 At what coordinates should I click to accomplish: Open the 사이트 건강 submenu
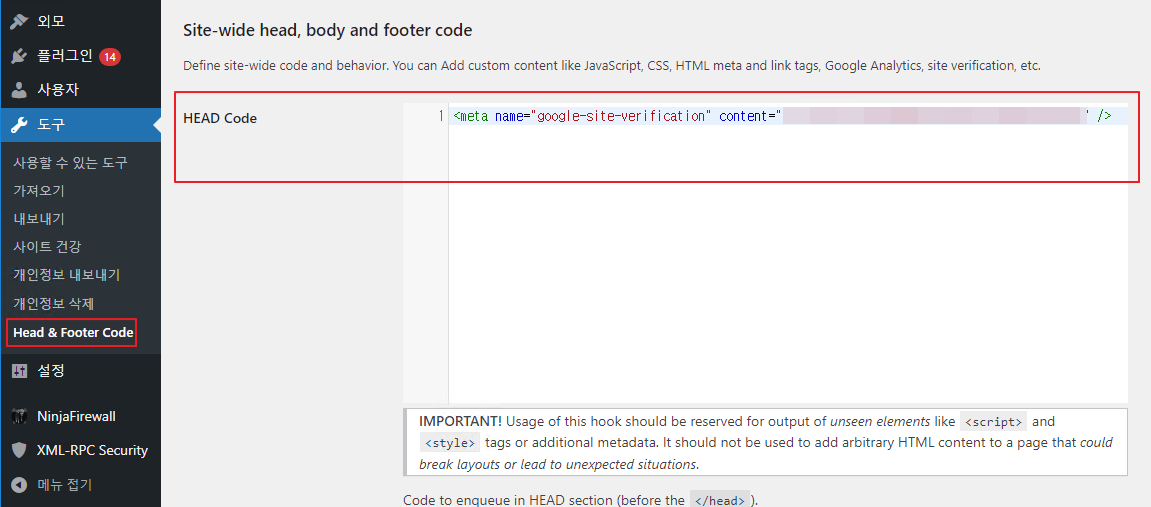coord(47,247)
